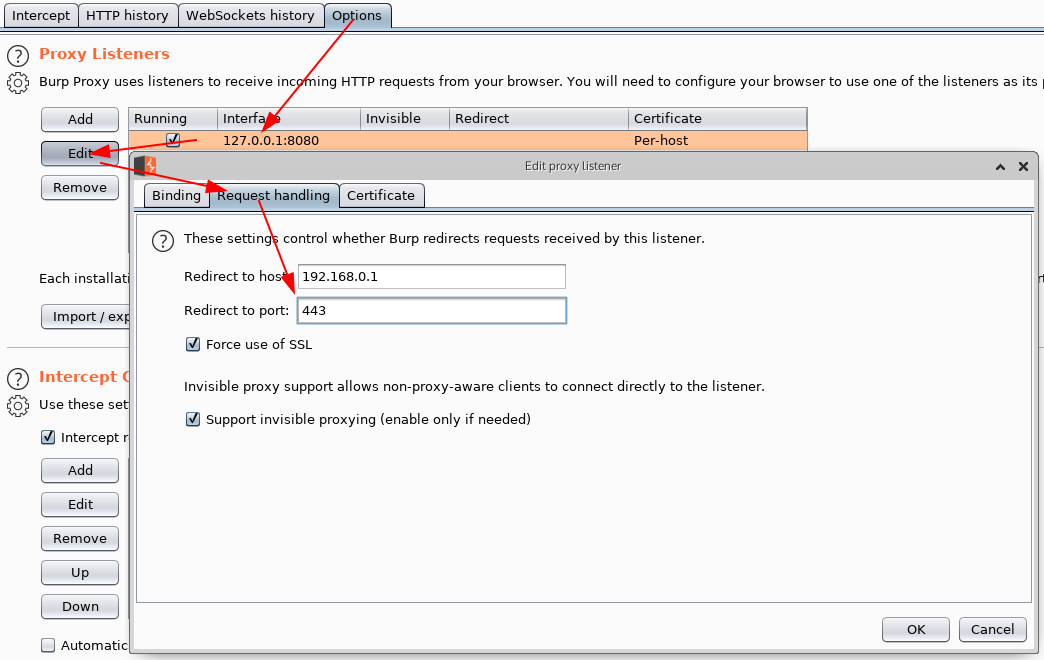Open the Intercept section gear settings icon
The height and width of the screenshot is (660, 1044).
point(18,406)
